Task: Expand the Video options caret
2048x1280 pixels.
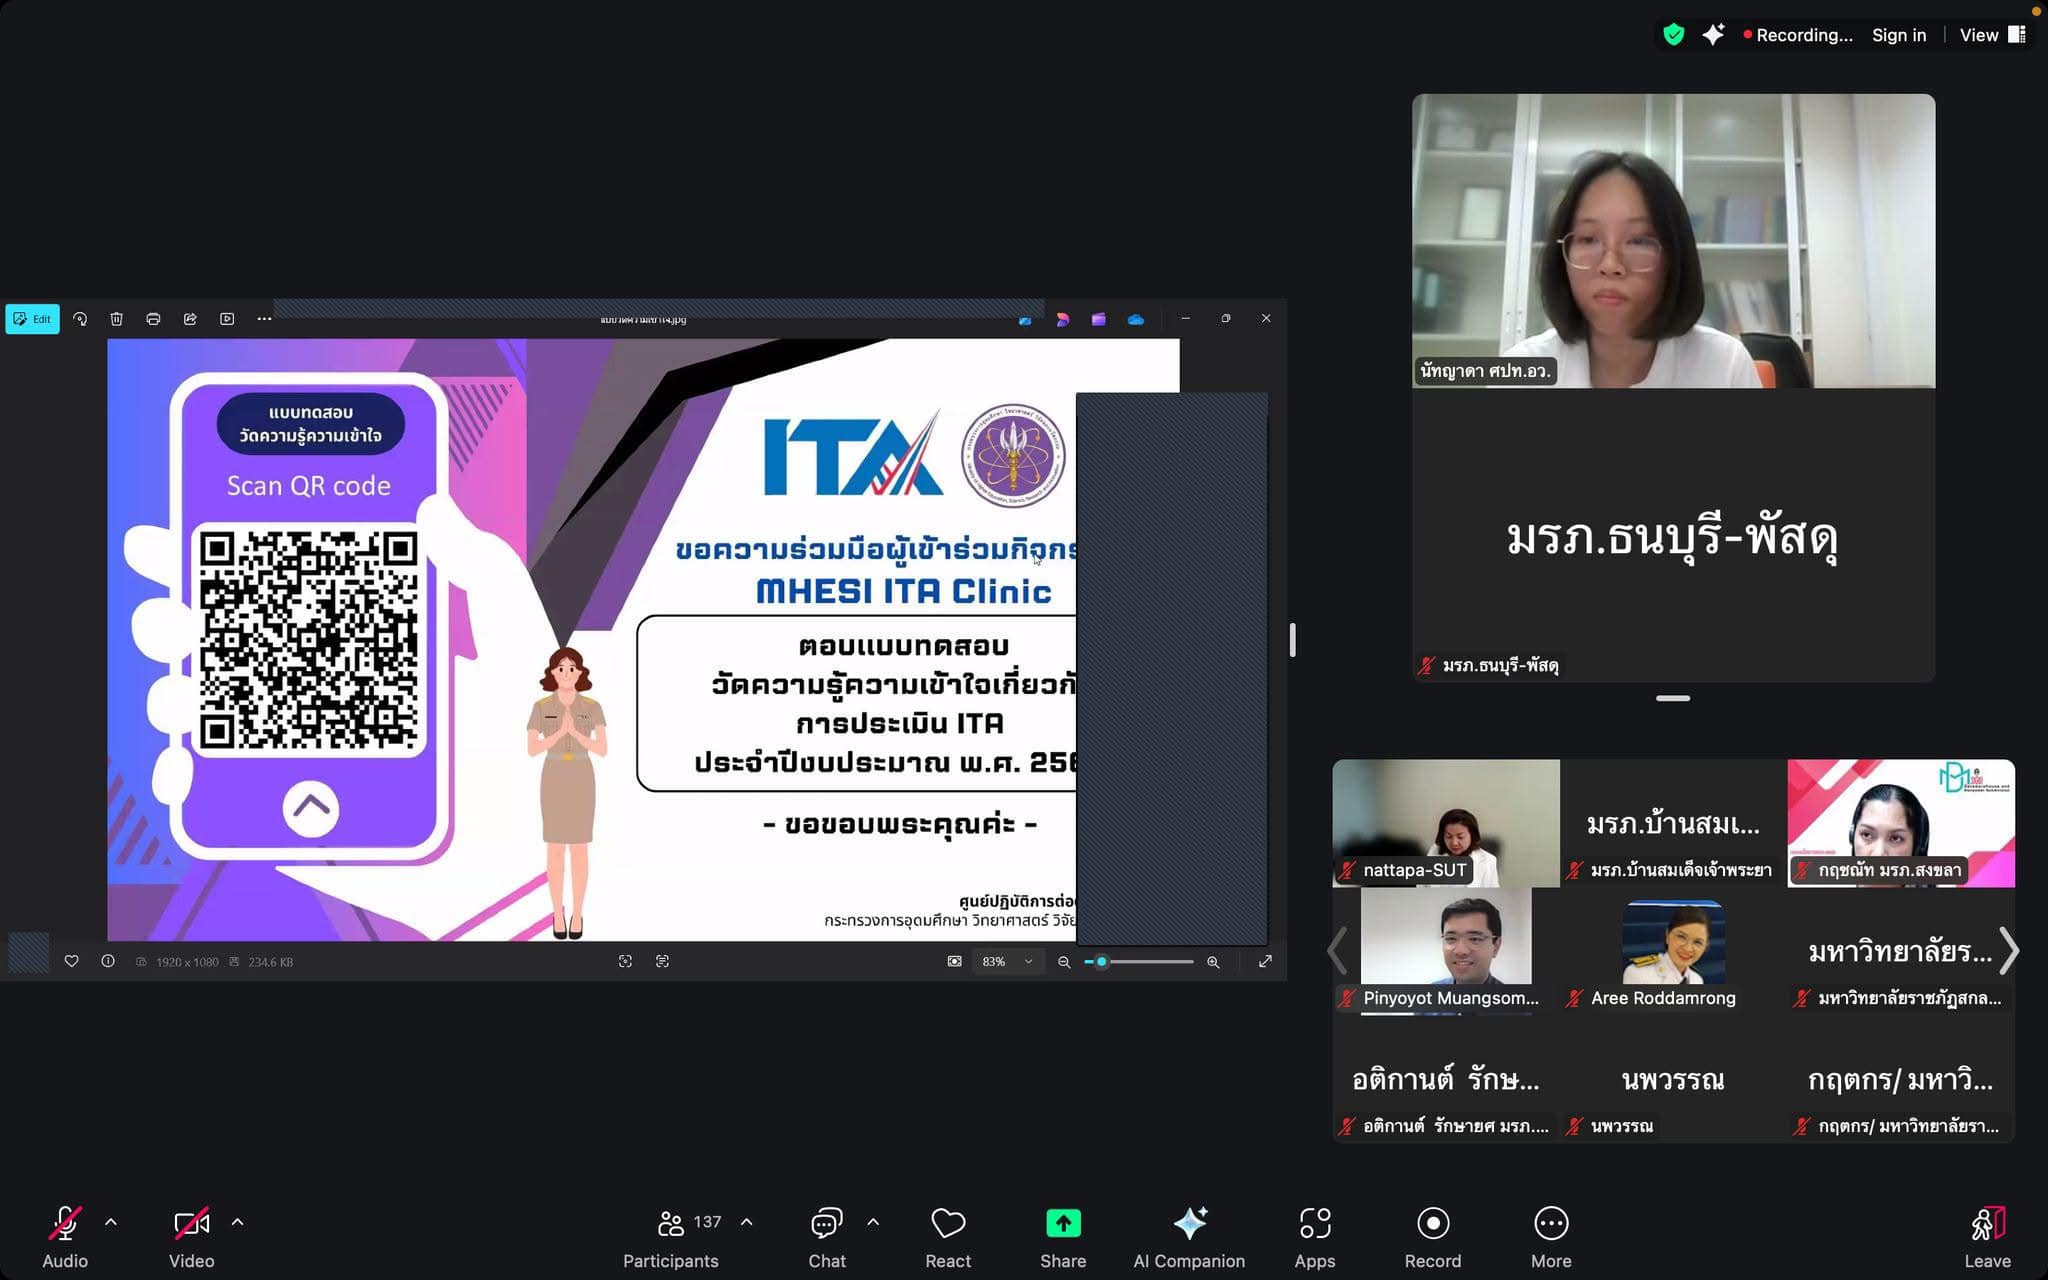Action: (237, 1222)
